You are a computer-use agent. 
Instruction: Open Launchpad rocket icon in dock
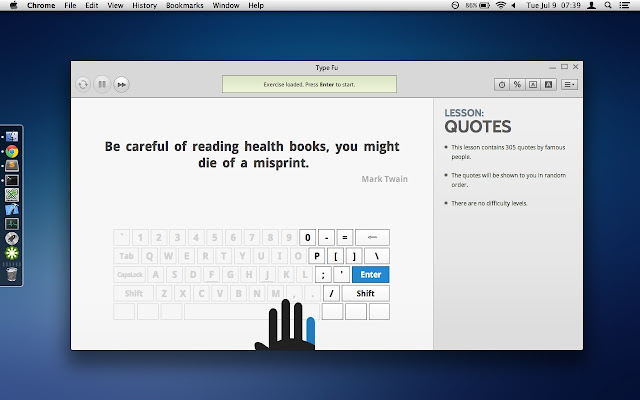pos(12,238)
